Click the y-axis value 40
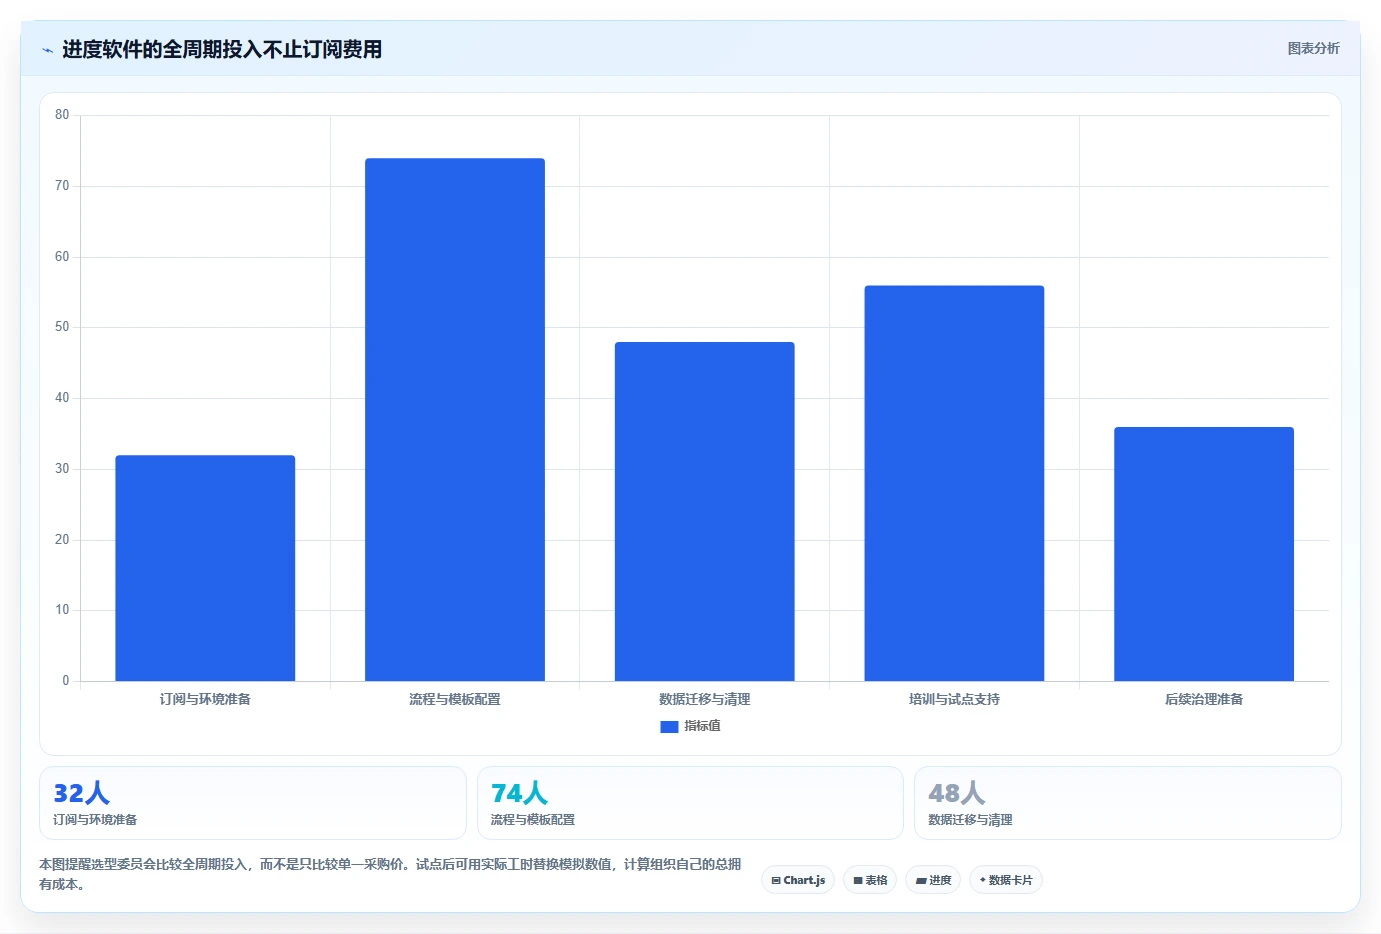 click(62, 398)
